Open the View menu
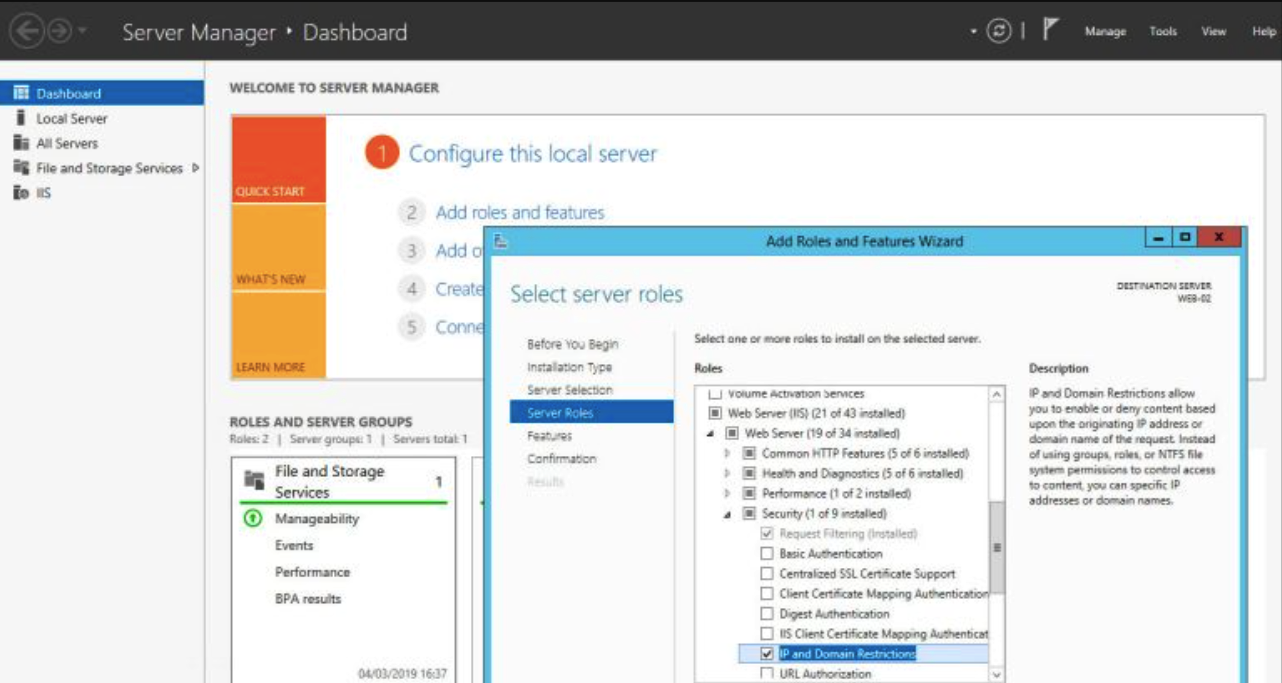Viewport: 1282px width, 683px height. [x=1214, y=31]
